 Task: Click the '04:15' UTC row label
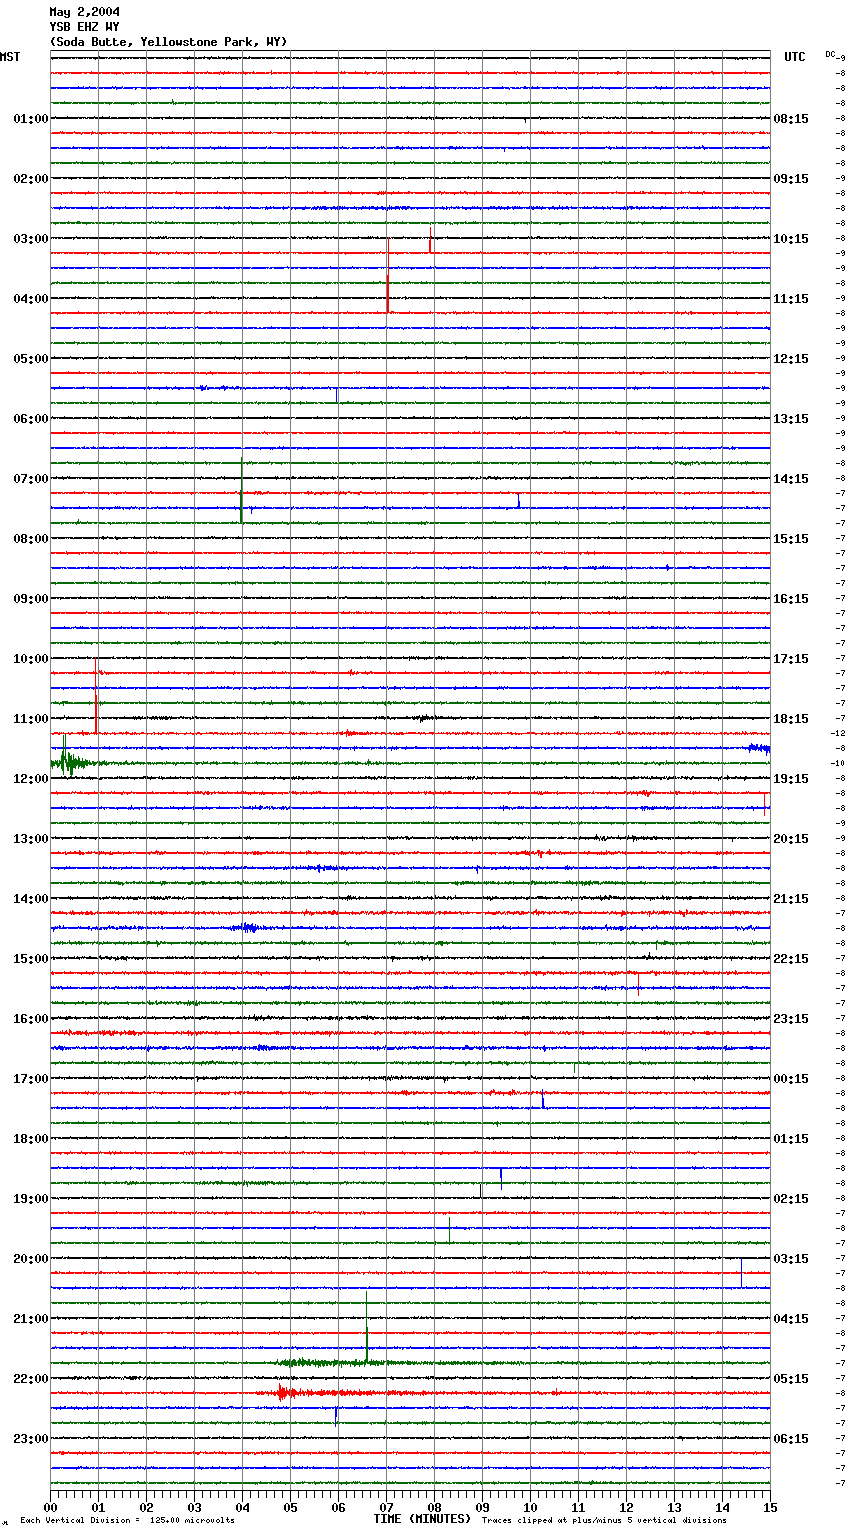(x=791, y=1319)
